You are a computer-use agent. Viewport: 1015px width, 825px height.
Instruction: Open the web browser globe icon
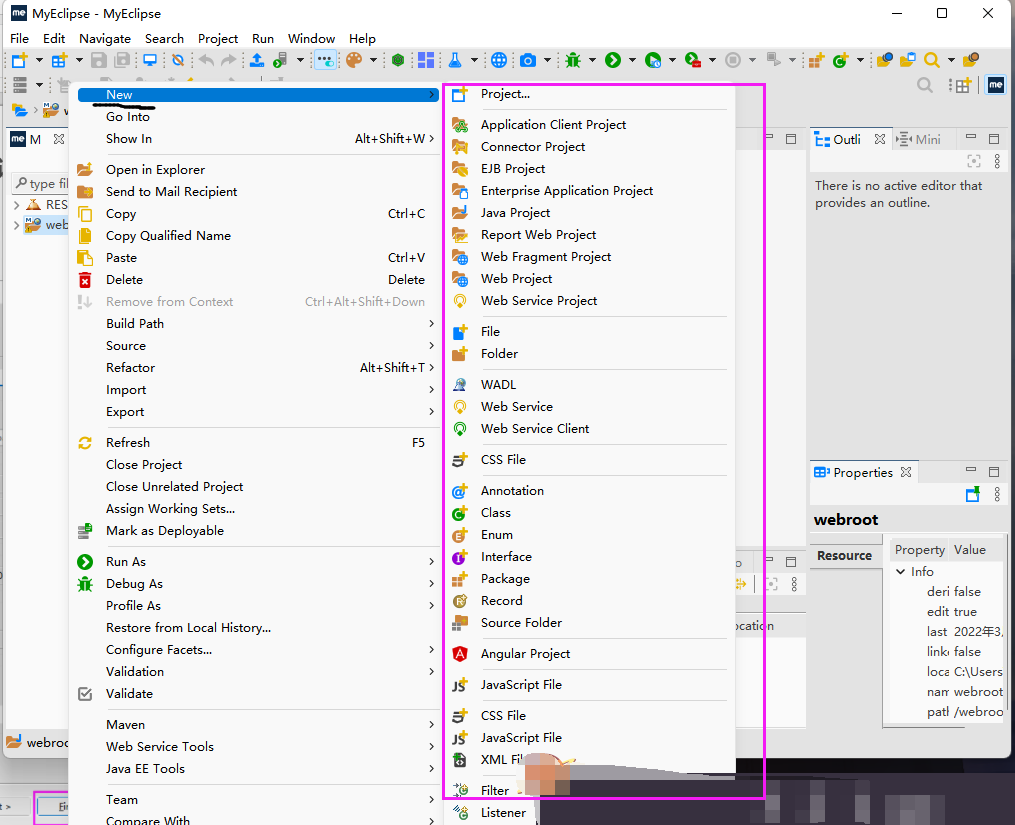click(498, 60)
